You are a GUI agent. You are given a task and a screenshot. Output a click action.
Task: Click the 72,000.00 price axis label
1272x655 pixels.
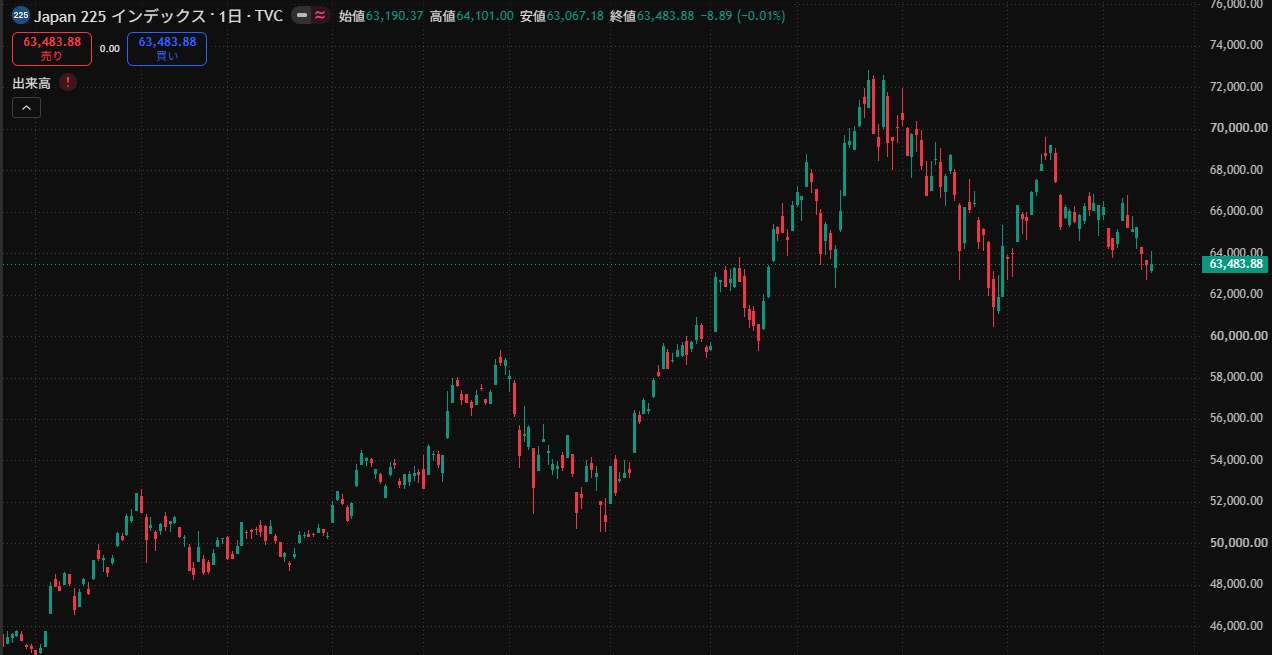coord(1238,87)
